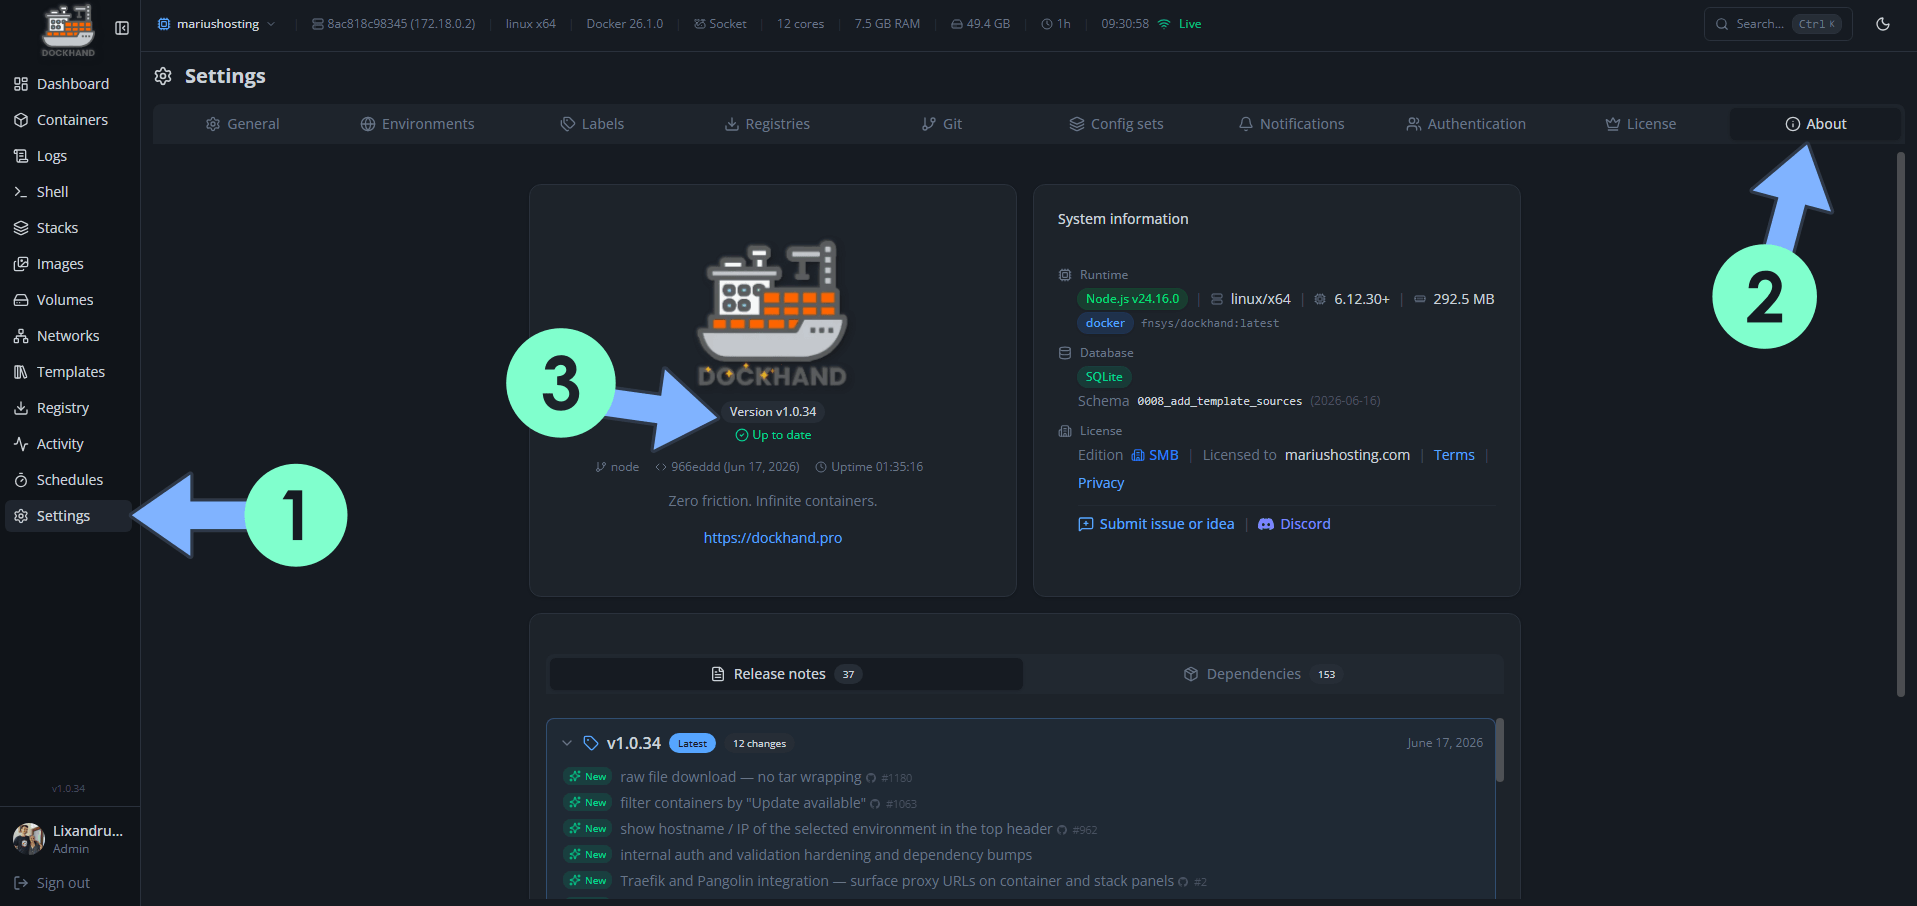
Task: Focus the Search box in the top bar
Action: point(1778,24)
